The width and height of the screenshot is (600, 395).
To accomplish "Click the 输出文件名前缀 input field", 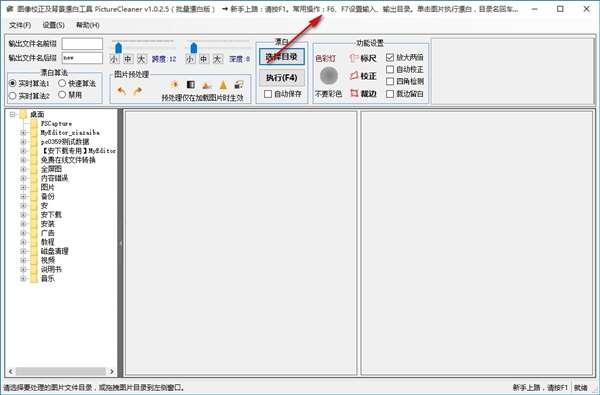I will click(x=82, y=44).
